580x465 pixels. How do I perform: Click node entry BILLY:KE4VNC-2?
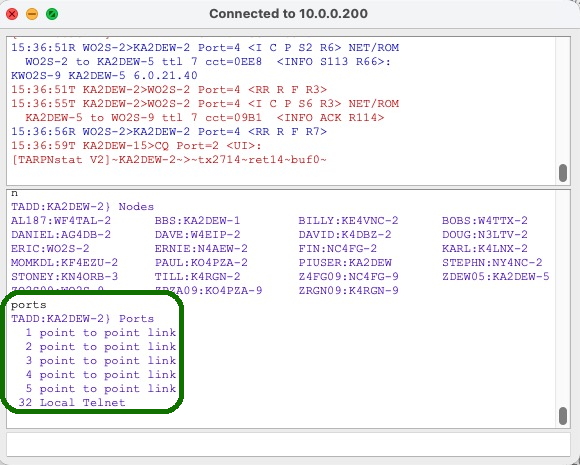pos(348,220)
